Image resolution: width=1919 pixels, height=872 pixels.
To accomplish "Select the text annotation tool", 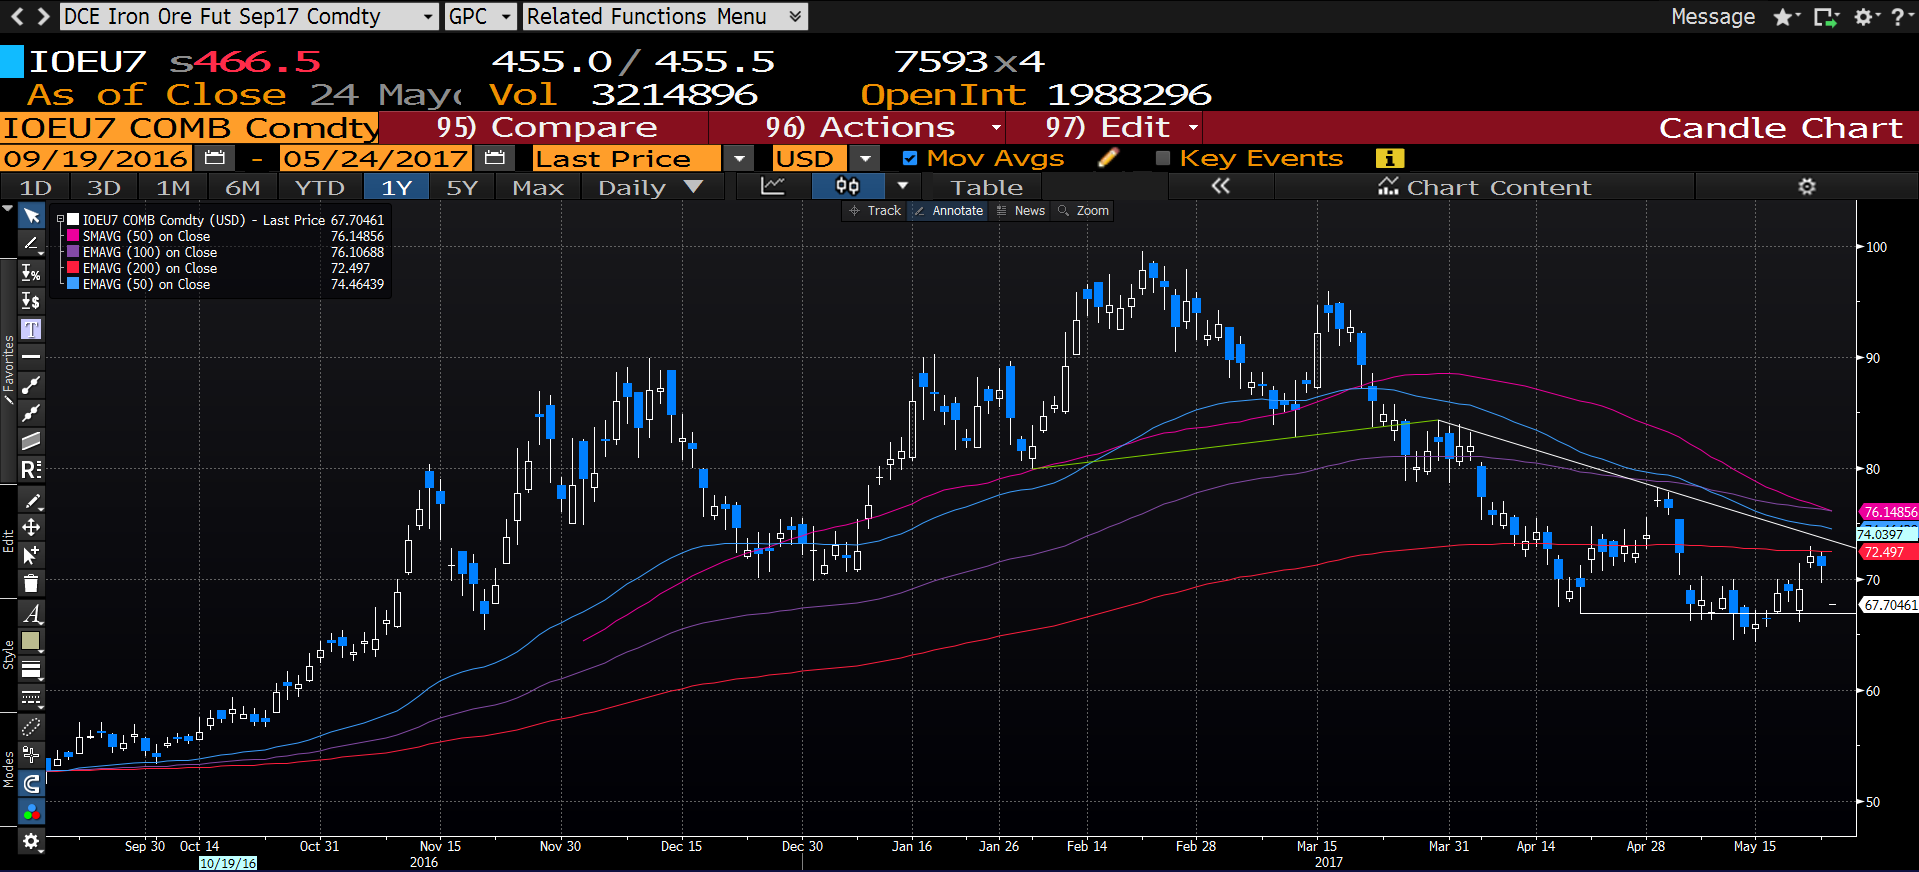I will click(x=32, y=329).
